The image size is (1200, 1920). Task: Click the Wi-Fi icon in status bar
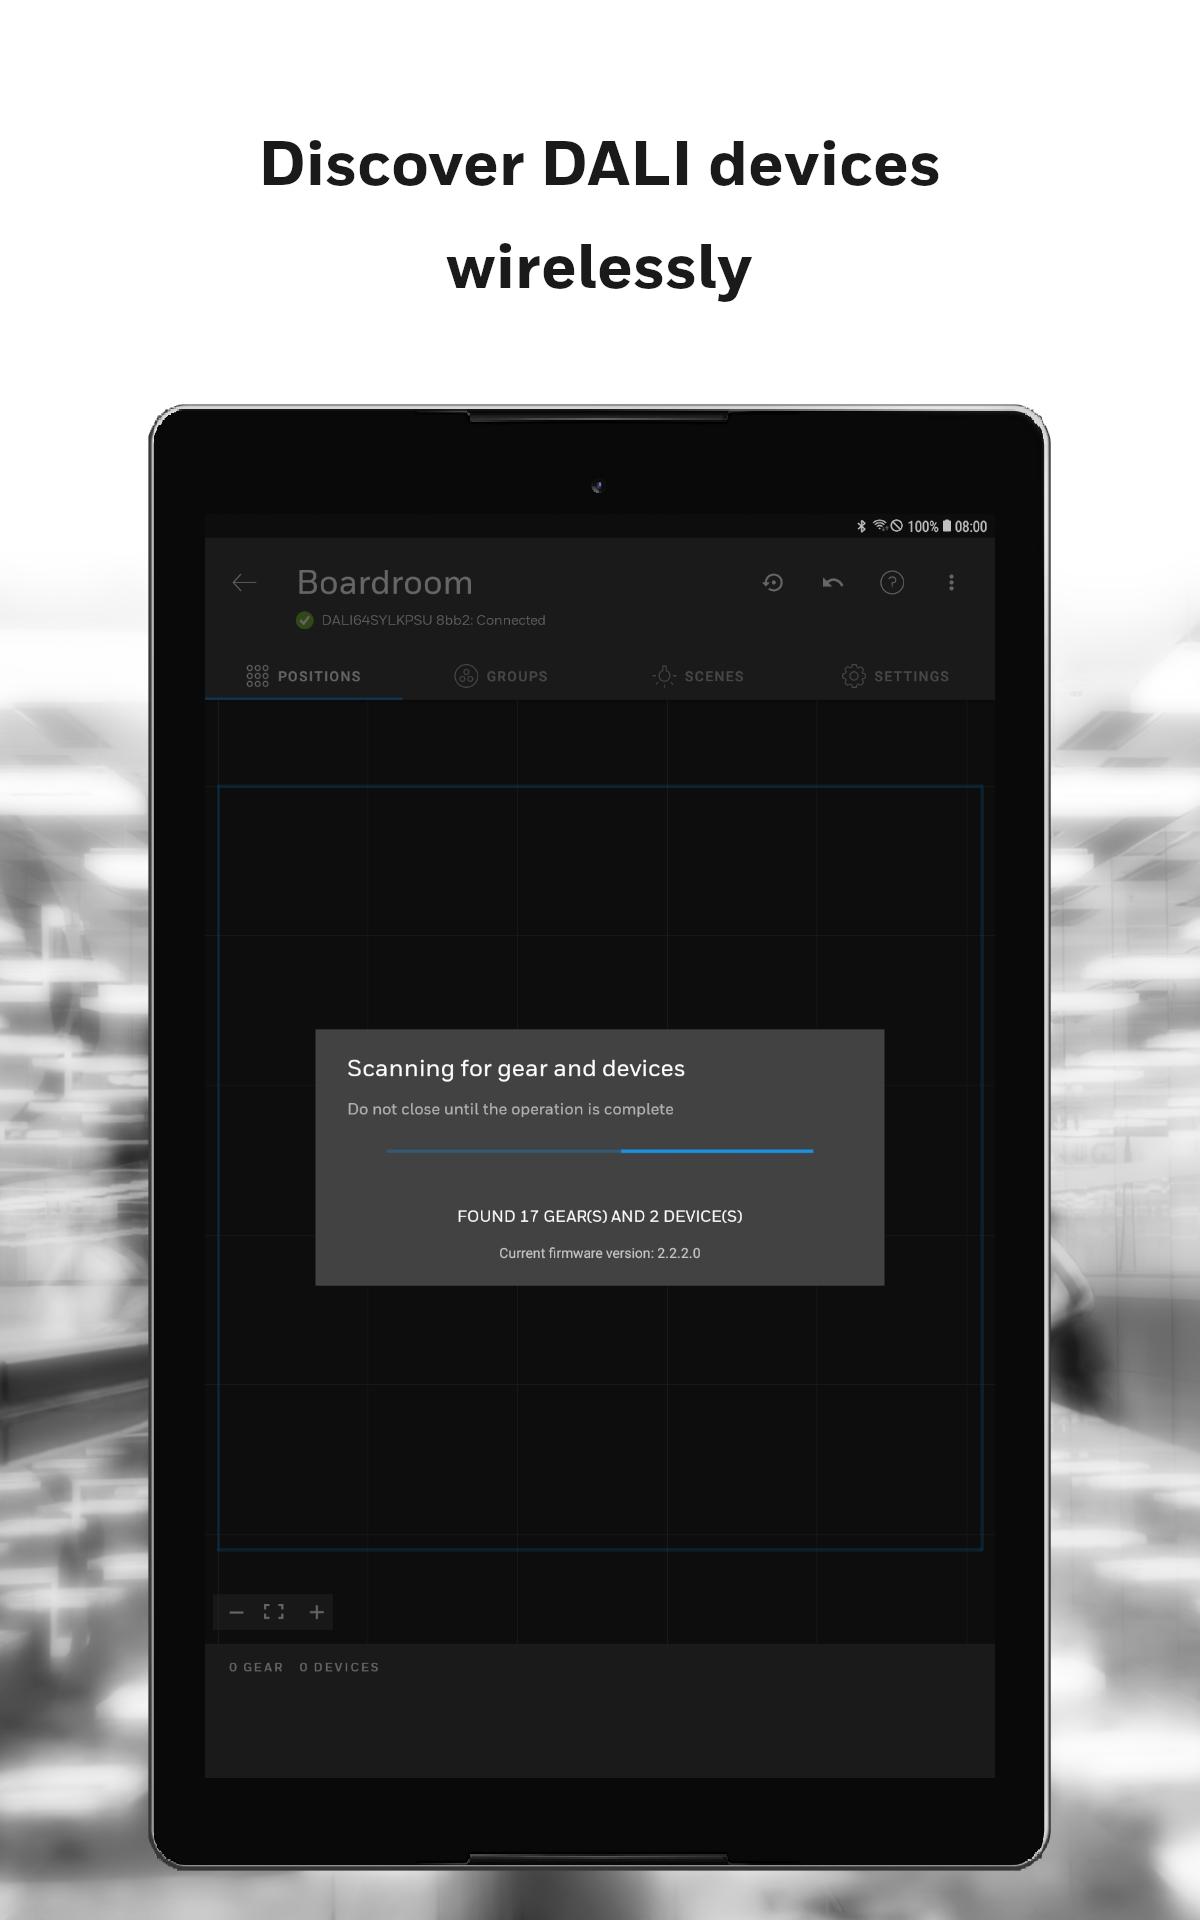click(879, 525)
